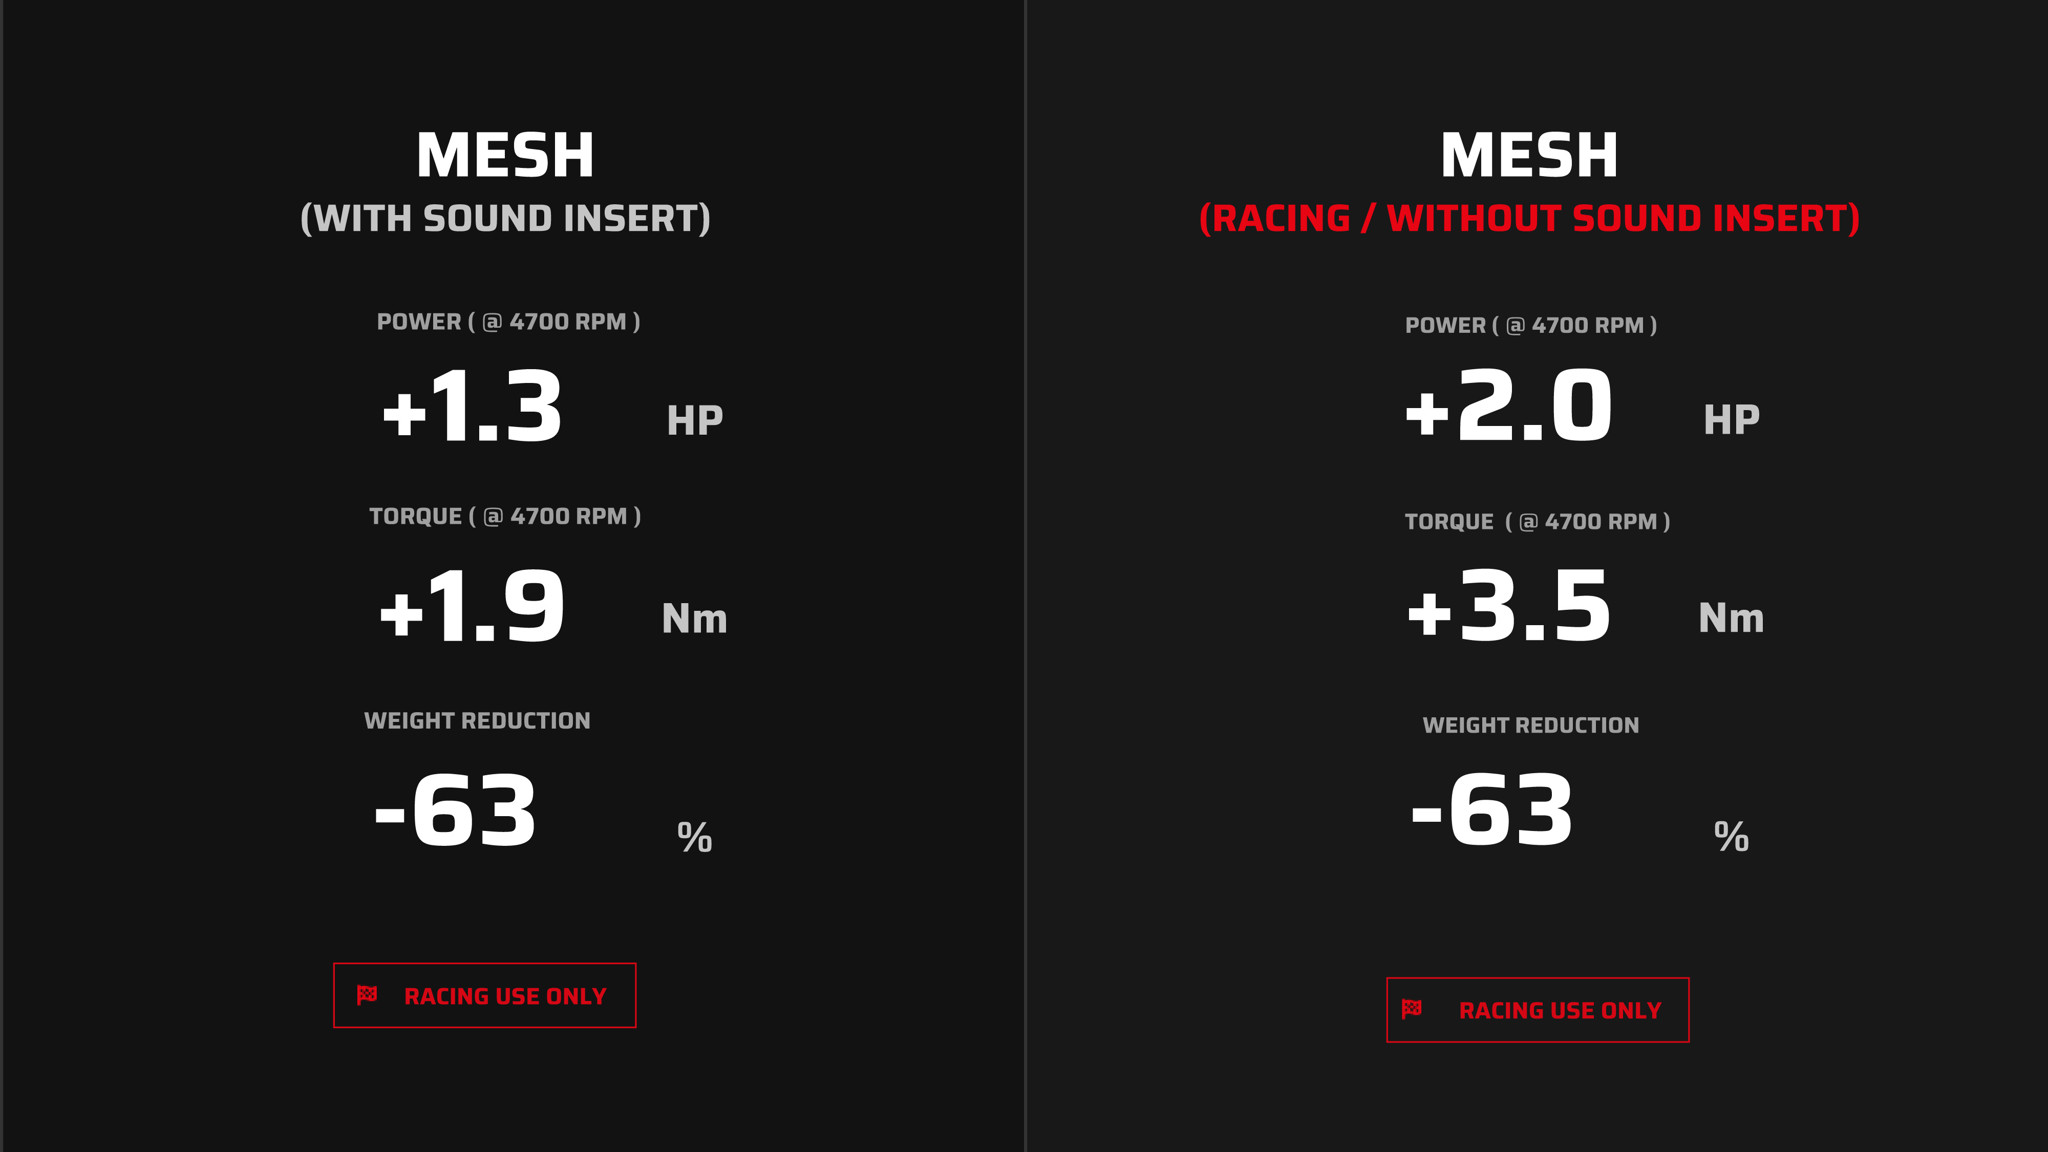Screen dimensions: 2048x1152
Task: Click the WITH SOUND INSERT subtitle
Action: tap(506, 218)
